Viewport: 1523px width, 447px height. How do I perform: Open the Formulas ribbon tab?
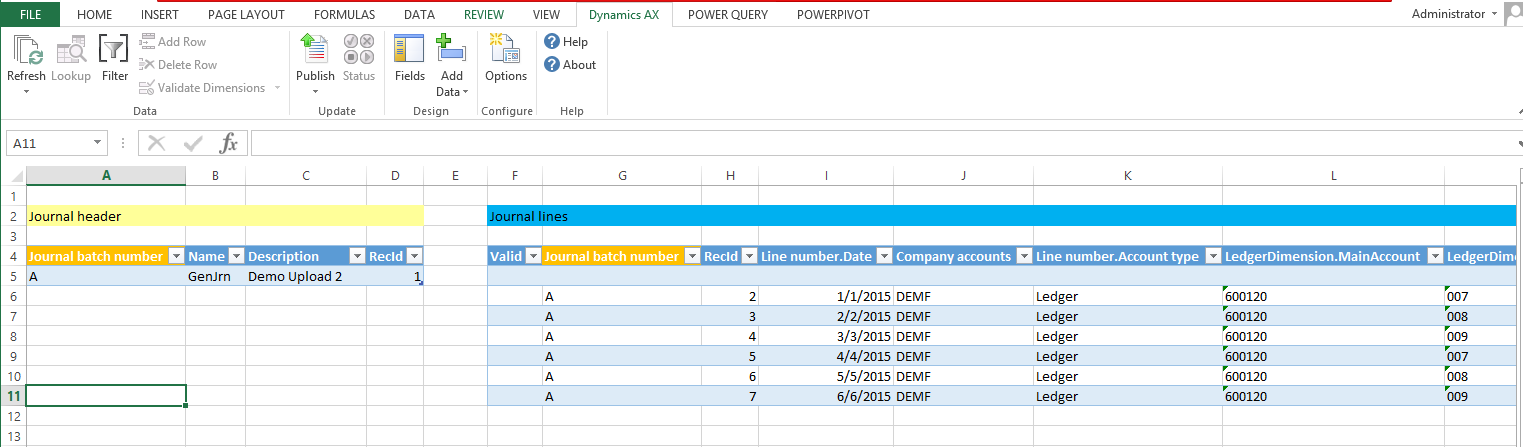click(344, 15)
